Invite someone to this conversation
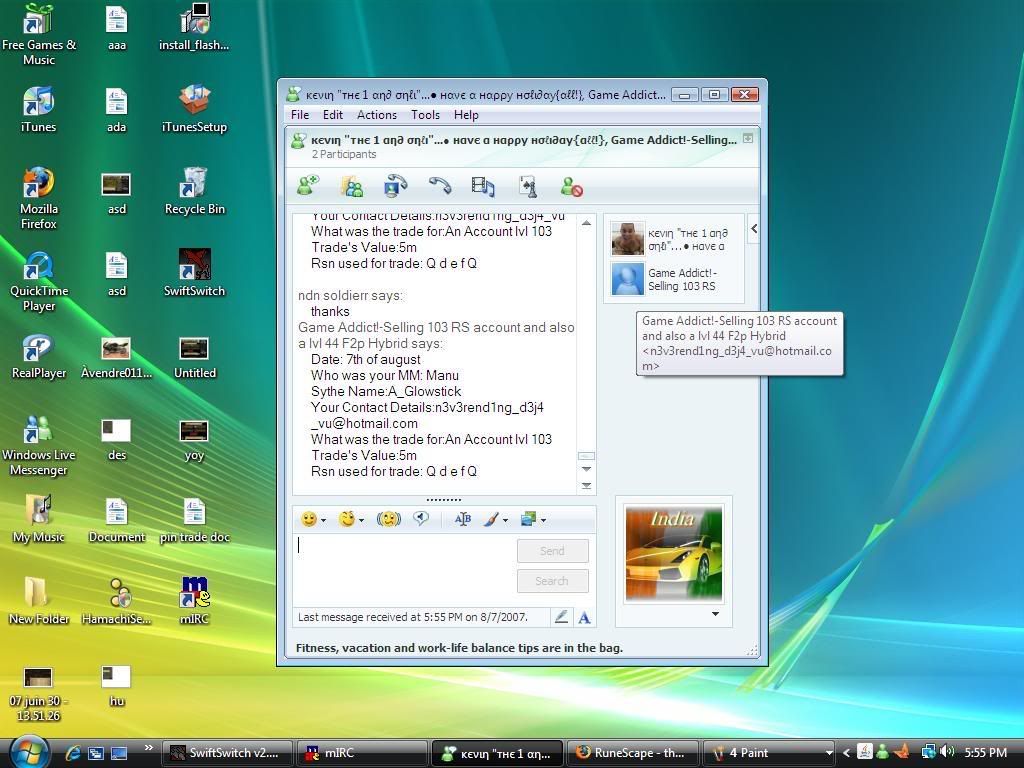This screenshot has height=768, width=1024. coord(308,187)
